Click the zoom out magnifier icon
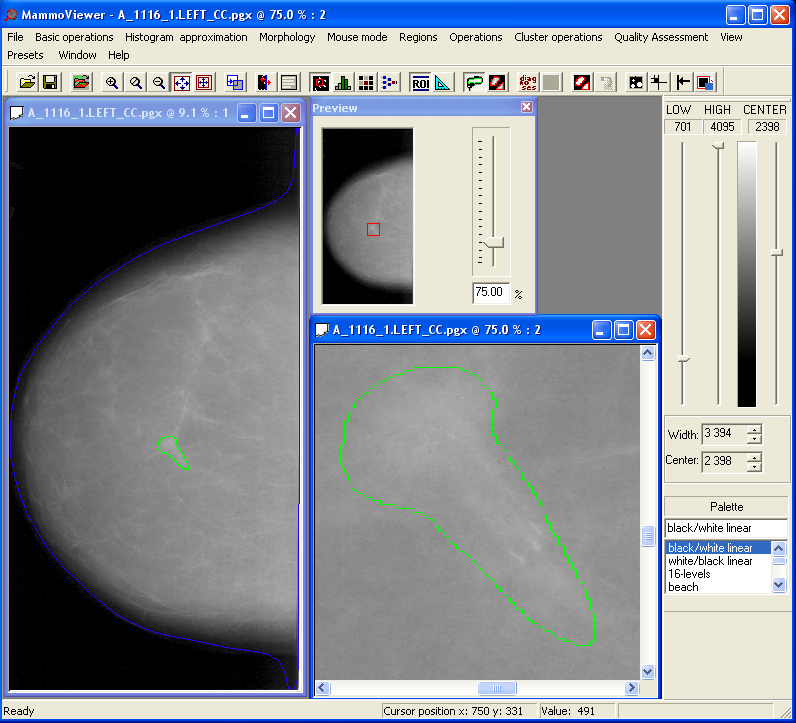The image size is (796, 723). coord(159,82)
